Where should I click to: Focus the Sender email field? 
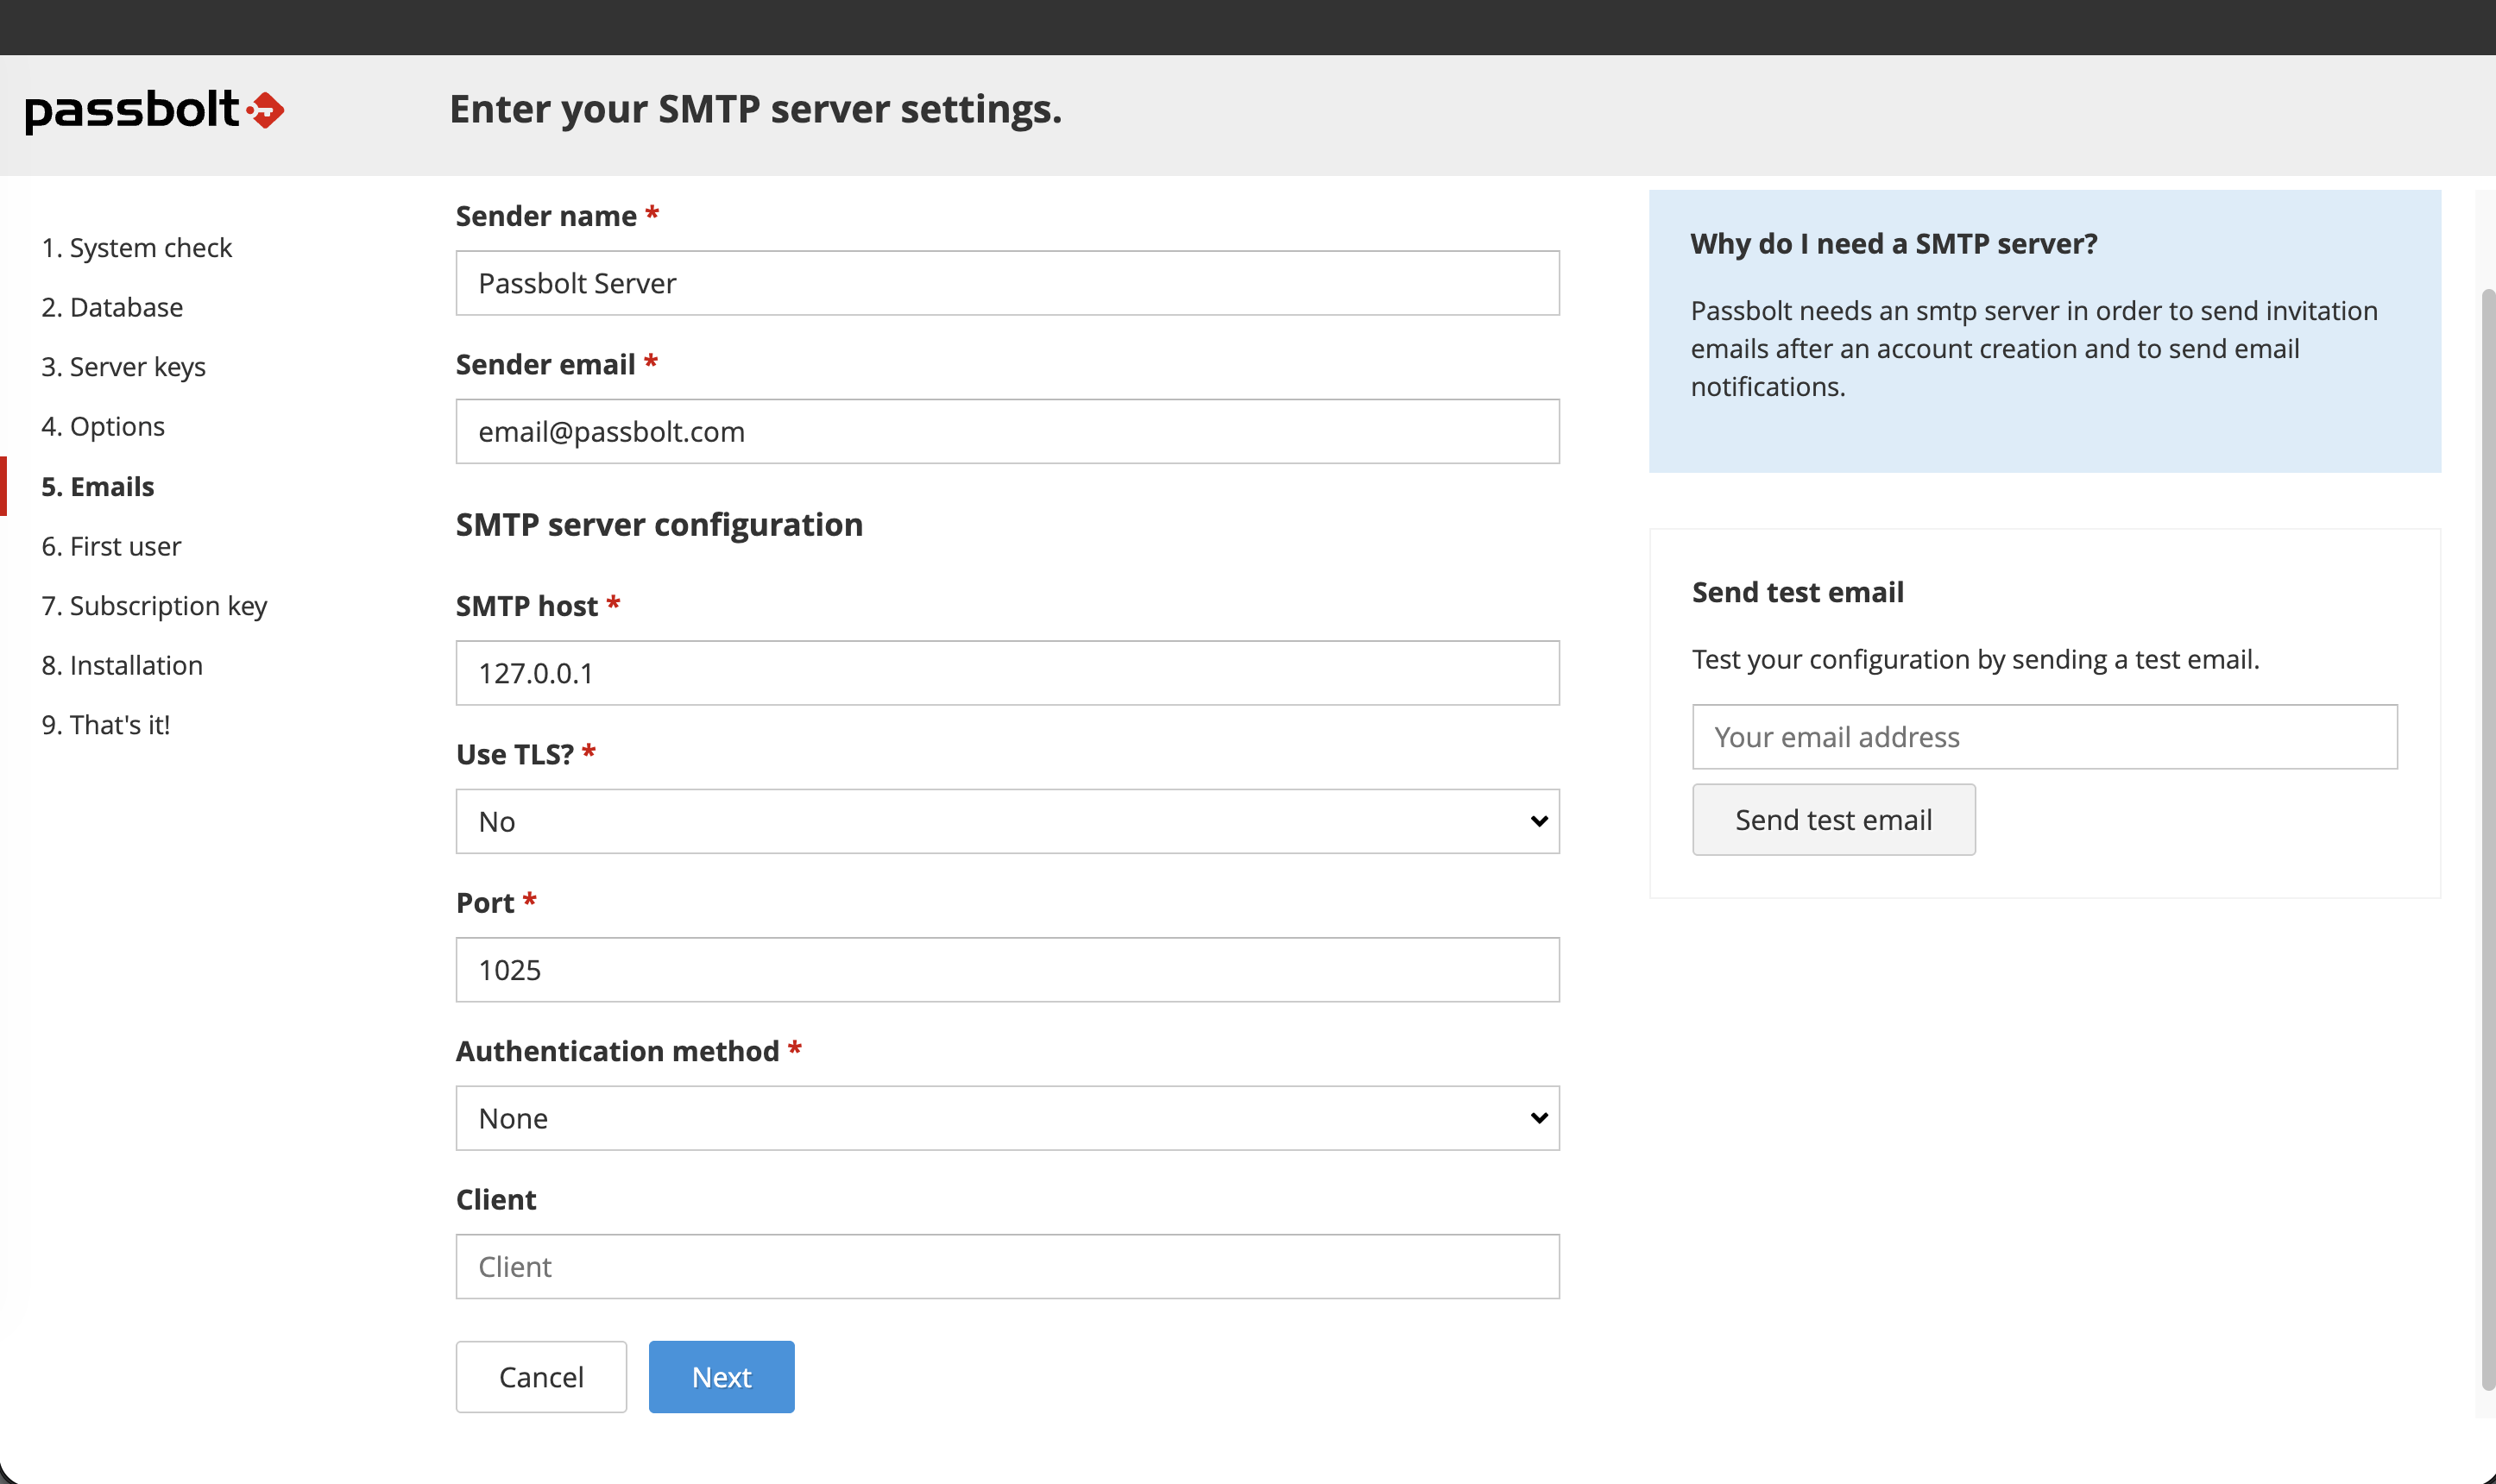(x=1007, y=431)
